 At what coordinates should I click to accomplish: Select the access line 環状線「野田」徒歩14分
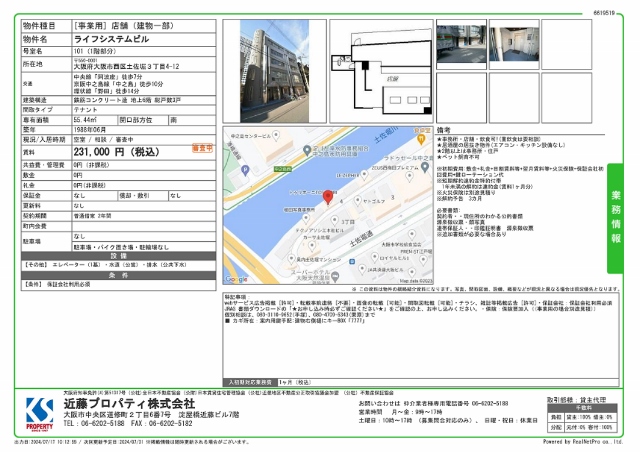(106, 91)
